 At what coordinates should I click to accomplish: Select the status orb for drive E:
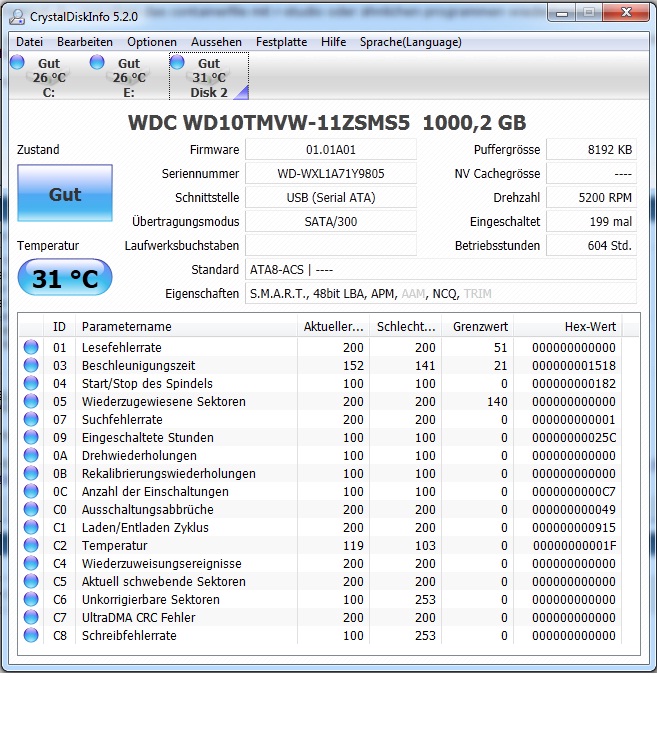[x=97, y=62]
